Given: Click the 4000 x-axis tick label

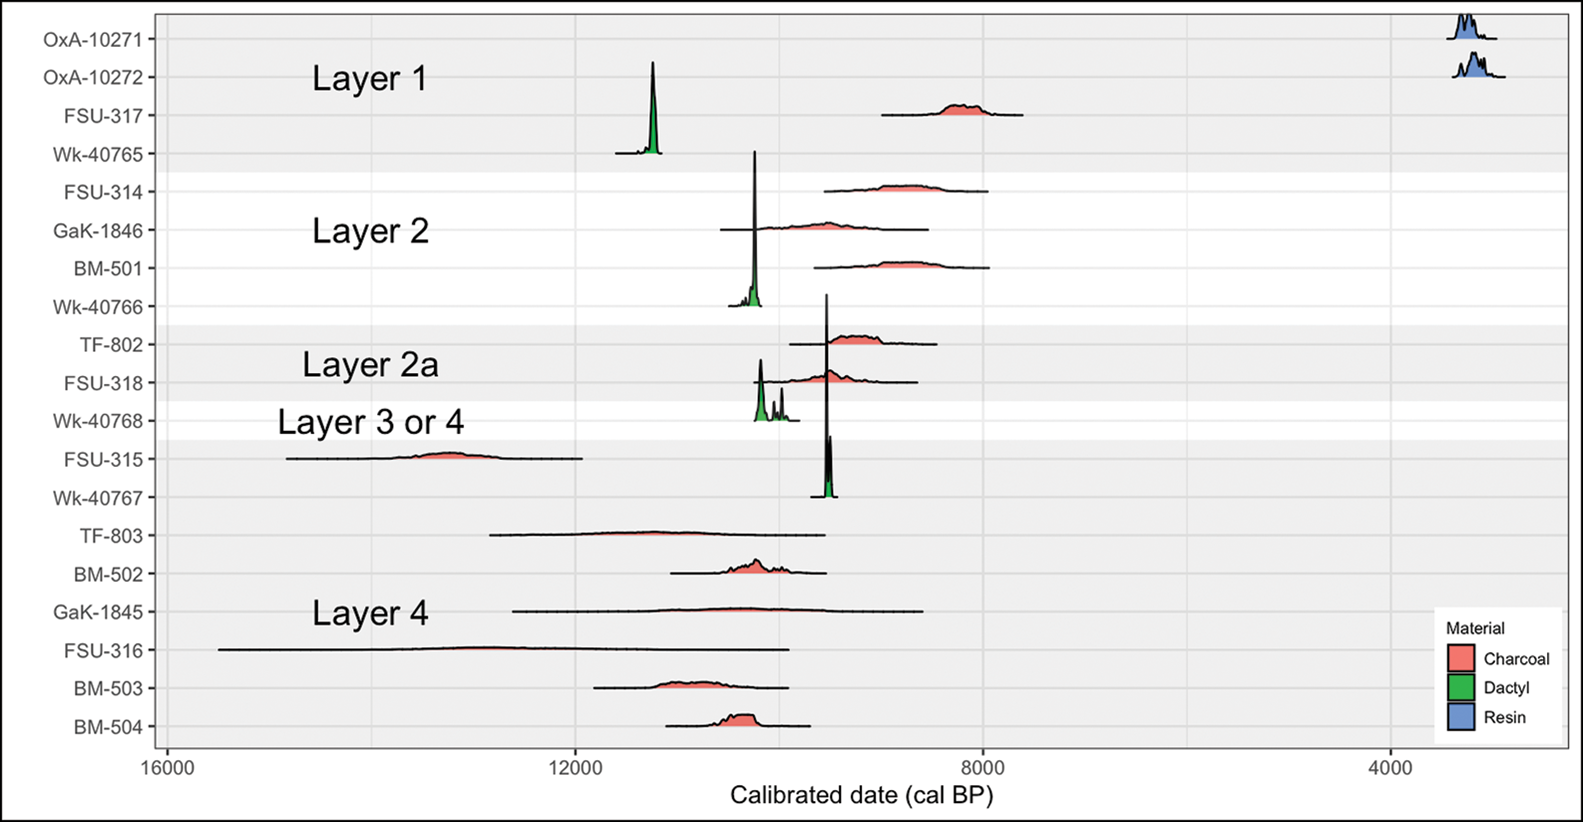Looking at the screenshot, I should tap(1390, 768).
